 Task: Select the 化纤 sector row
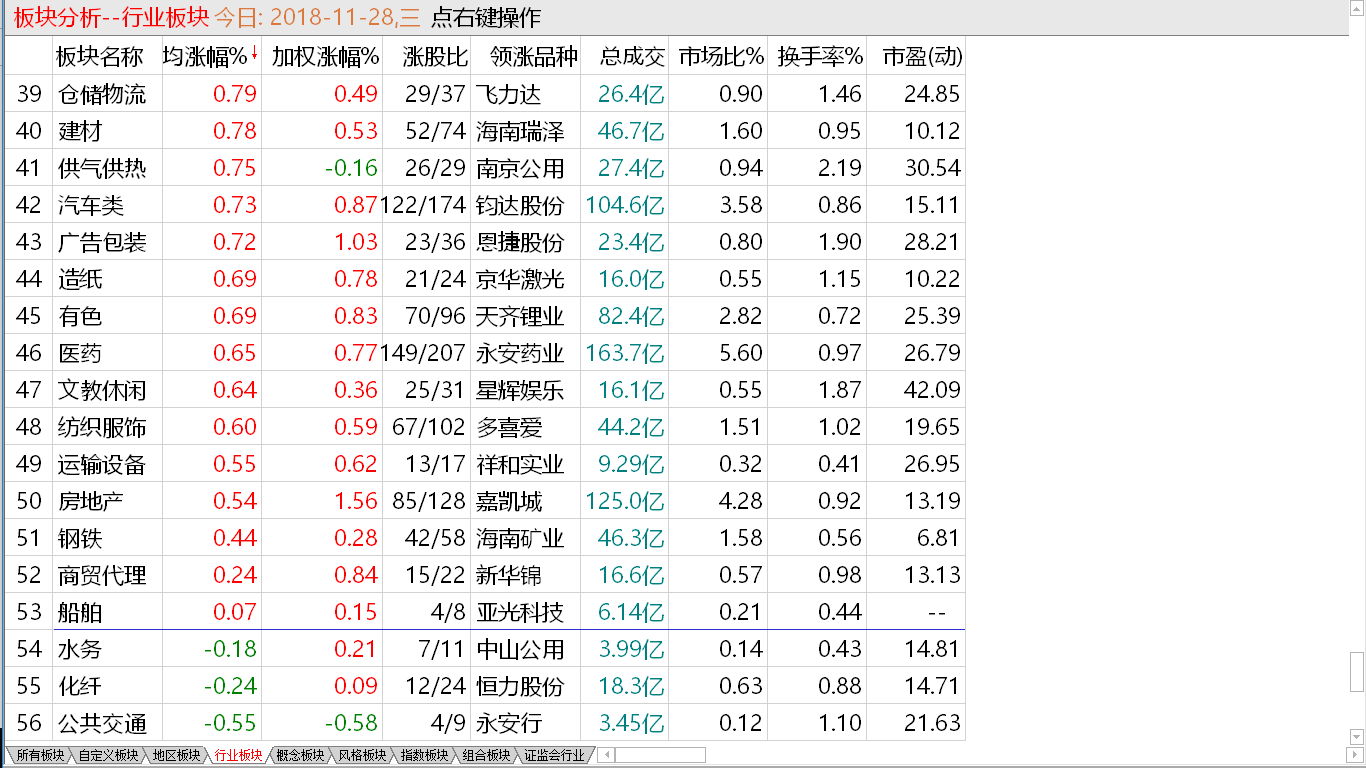pos(485,686)
